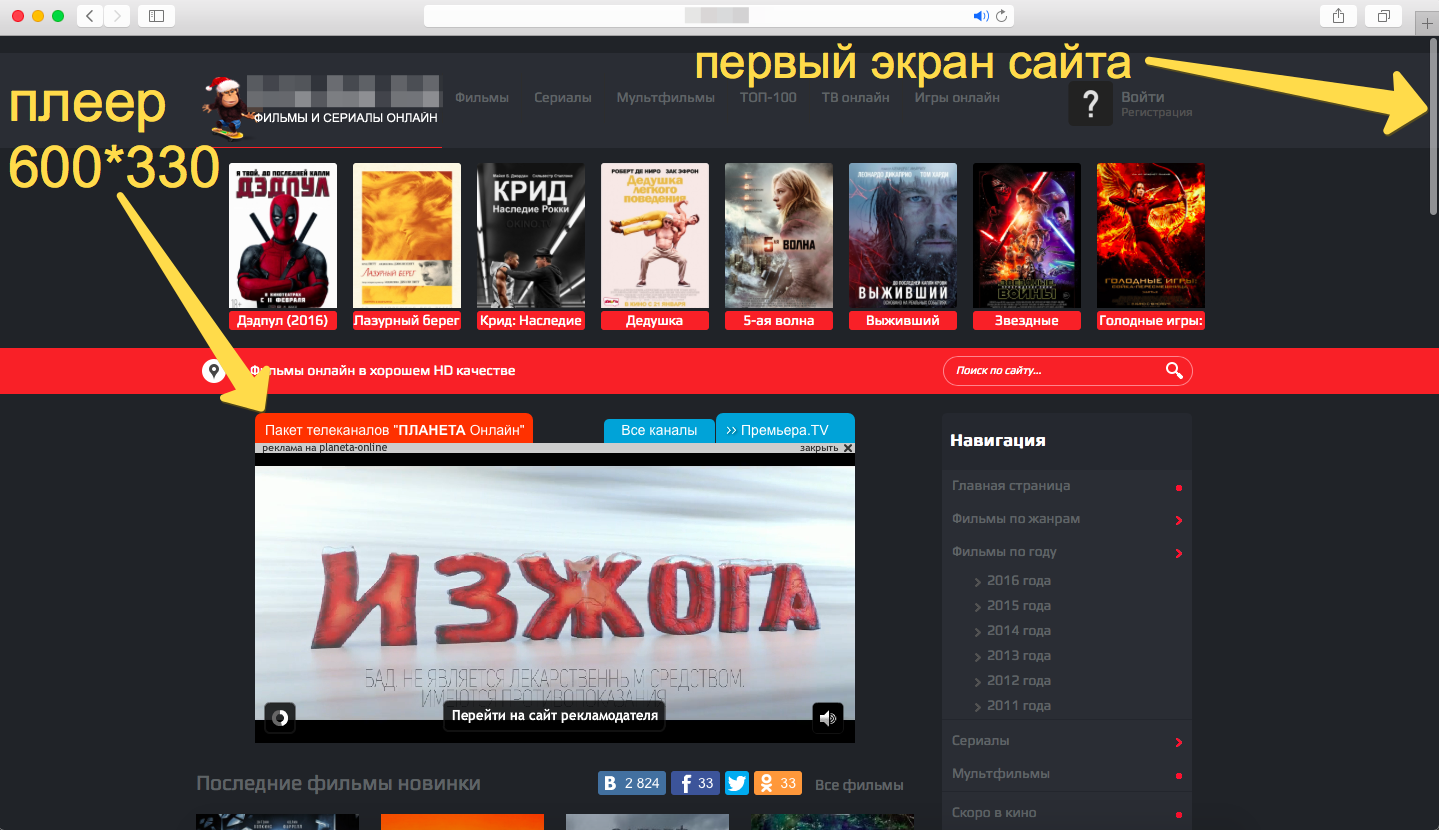Open 5-ая волна poster

779,235
